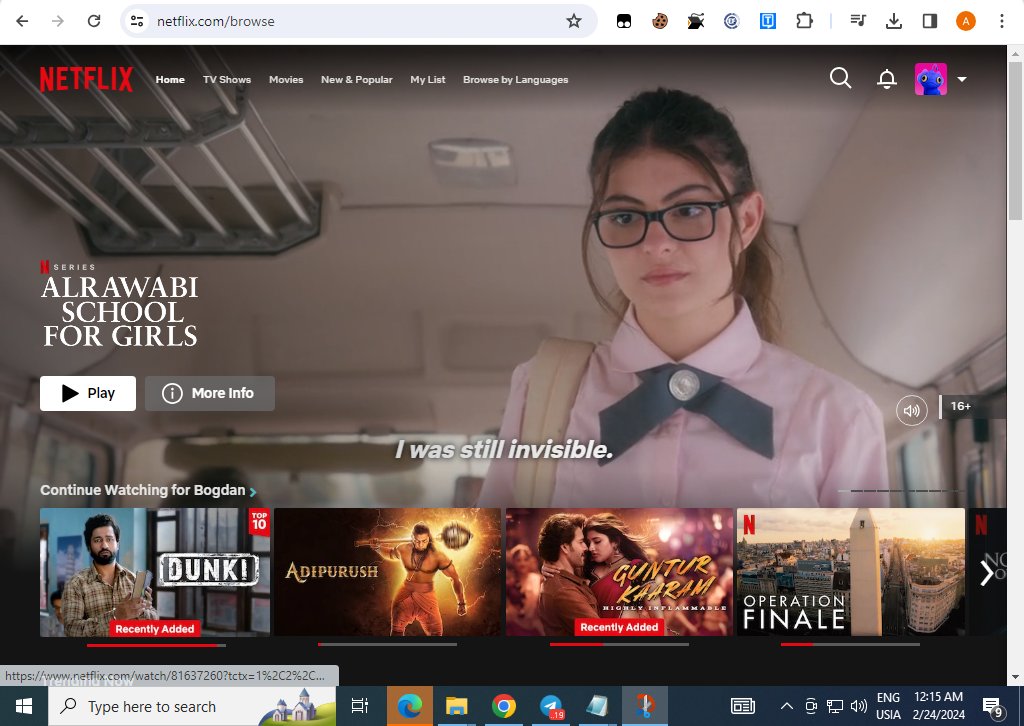Open More Info for featured series
The width and height of the screenshot is (1024, 726).
pos(210,393)
